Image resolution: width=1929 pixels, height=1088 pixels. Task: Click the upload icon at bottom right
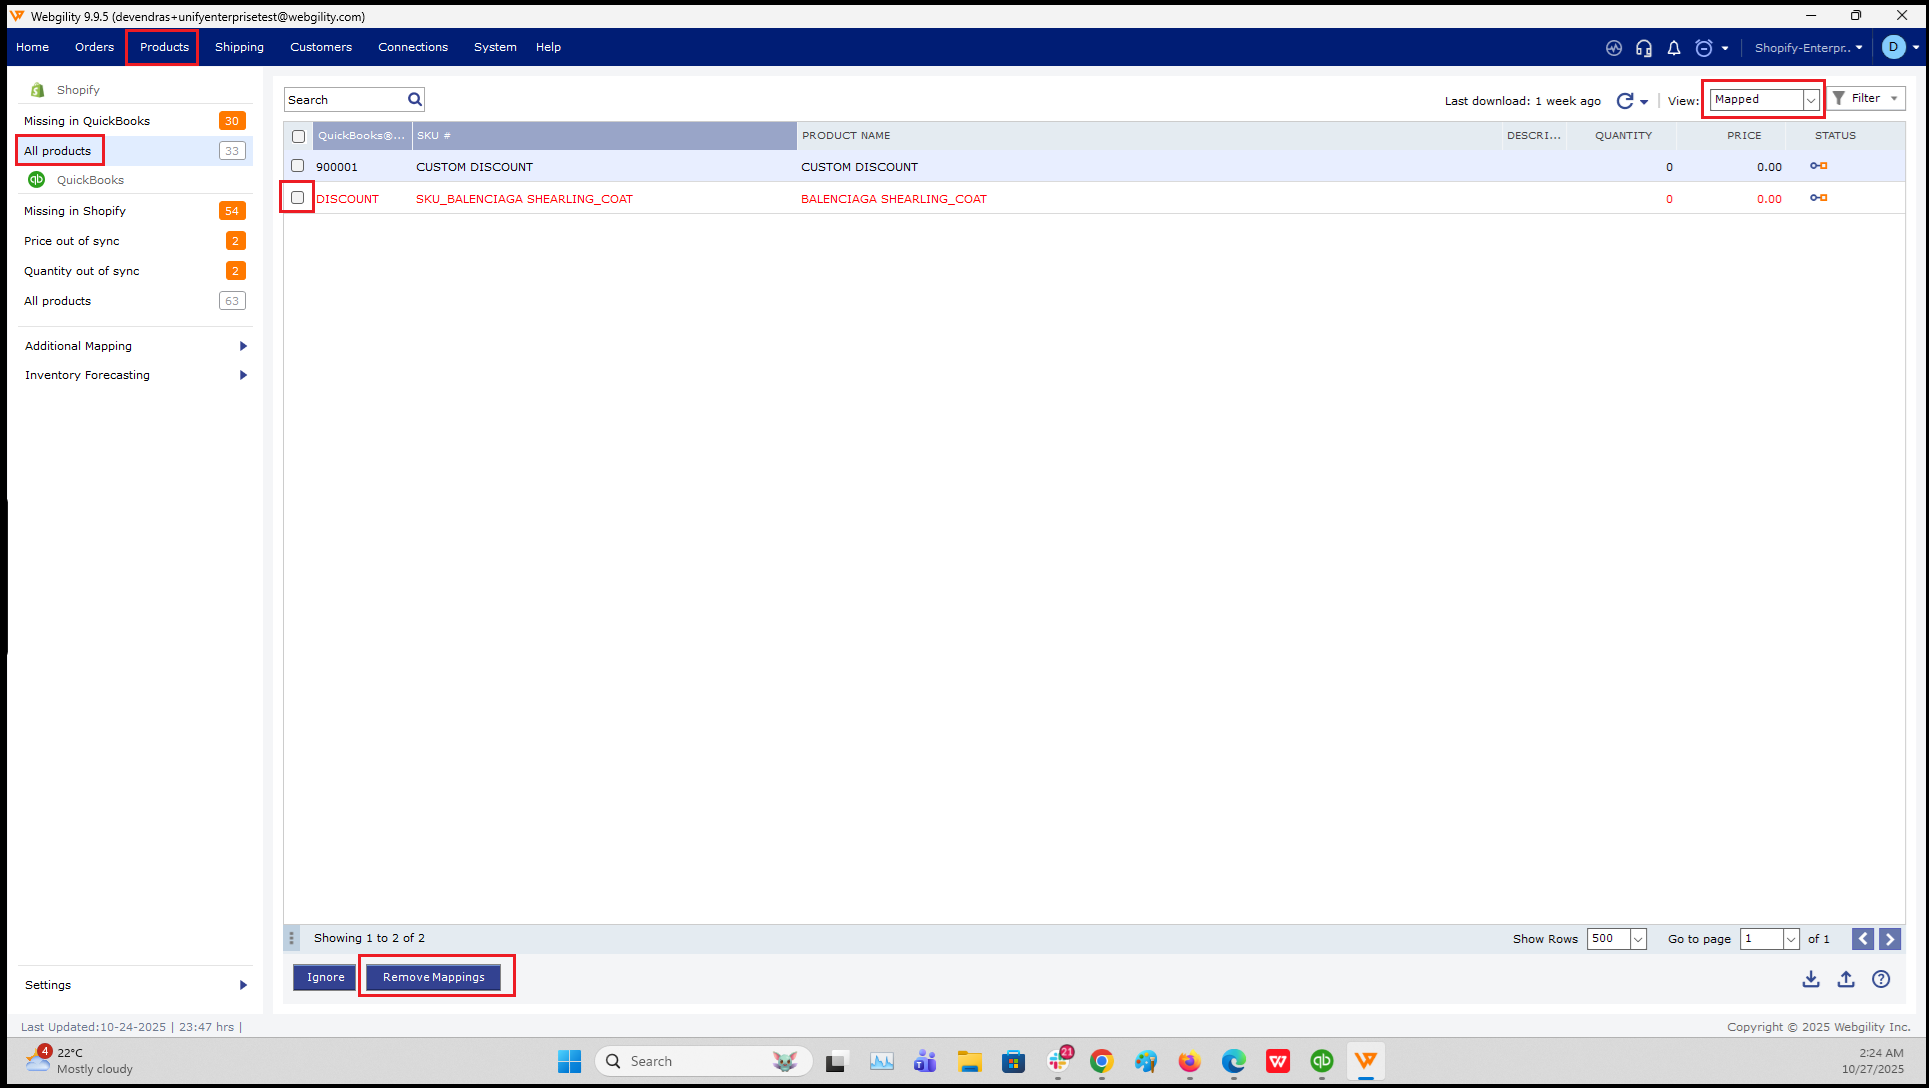[x=1846, y=979]
